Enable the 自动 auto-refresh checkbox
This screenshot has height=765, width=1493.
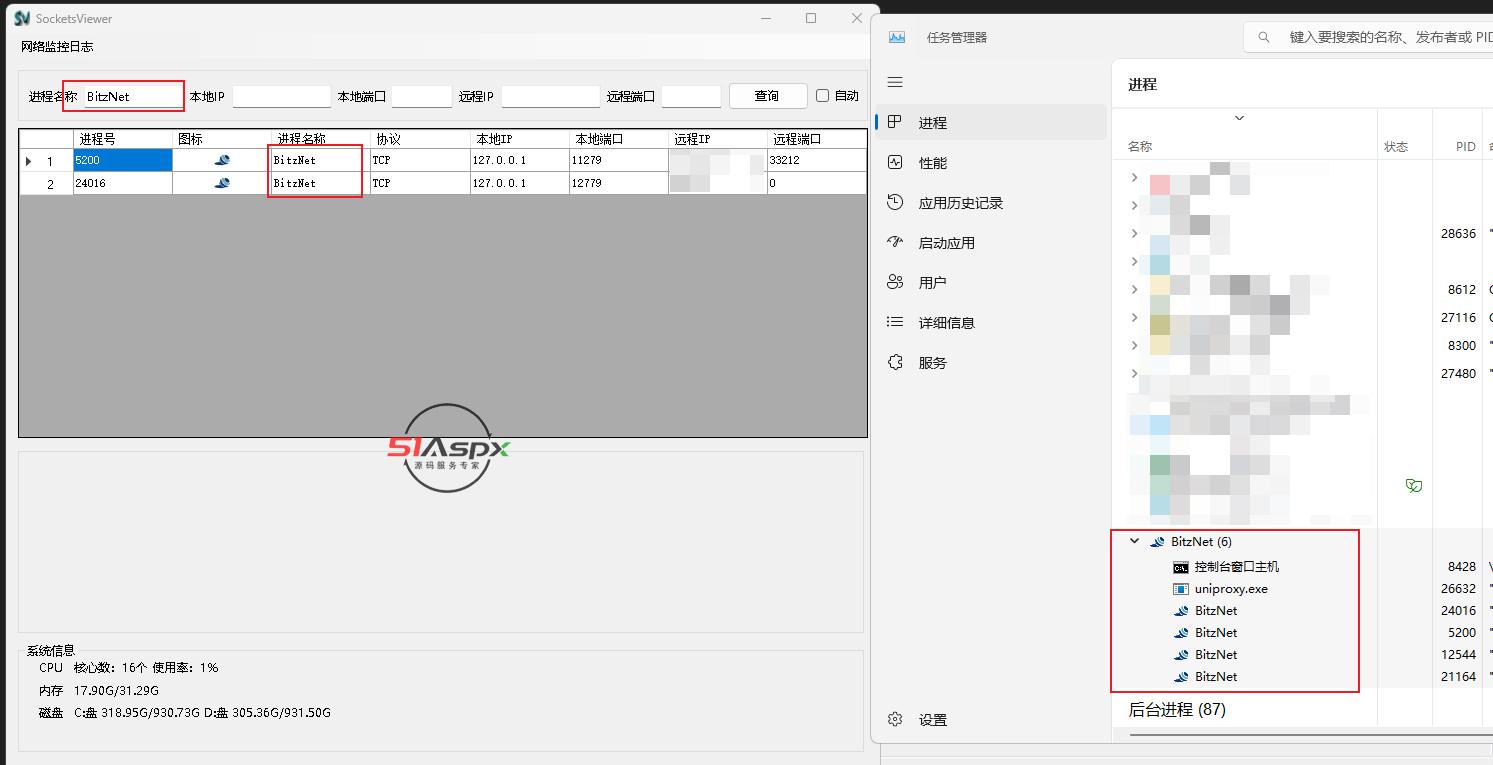[x=822, y=96]
